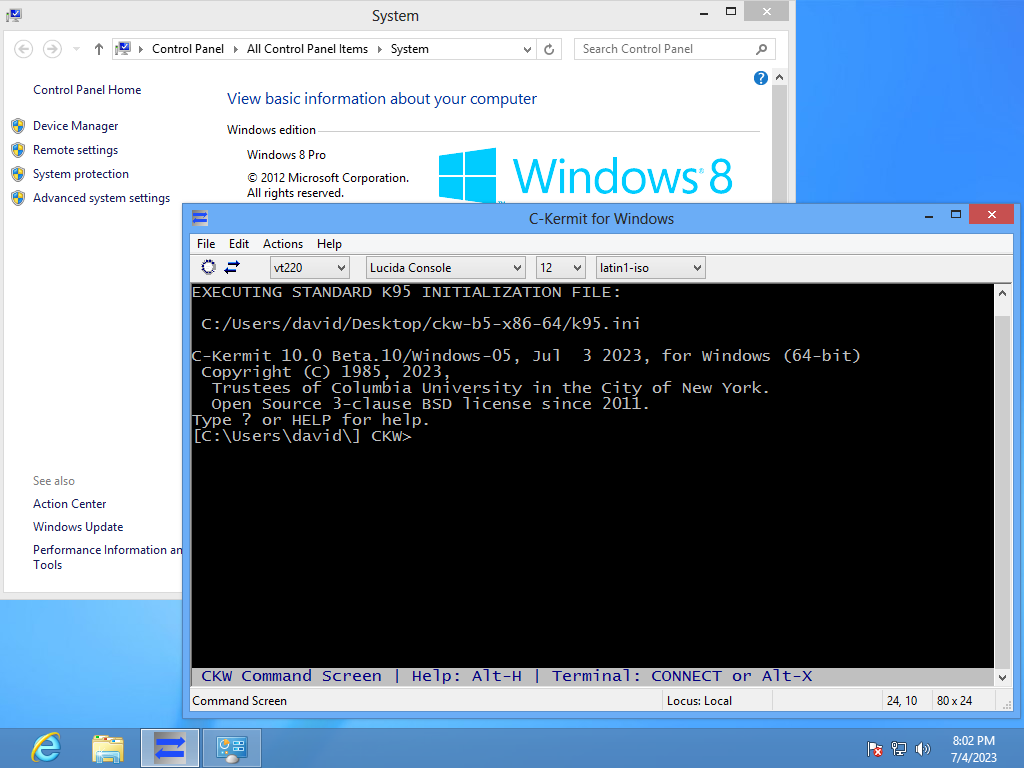This screenshot has height=768, width=1024.
Task: Click the 'Windows 8 Pro' edition text
Action: (x=286, y=155)
